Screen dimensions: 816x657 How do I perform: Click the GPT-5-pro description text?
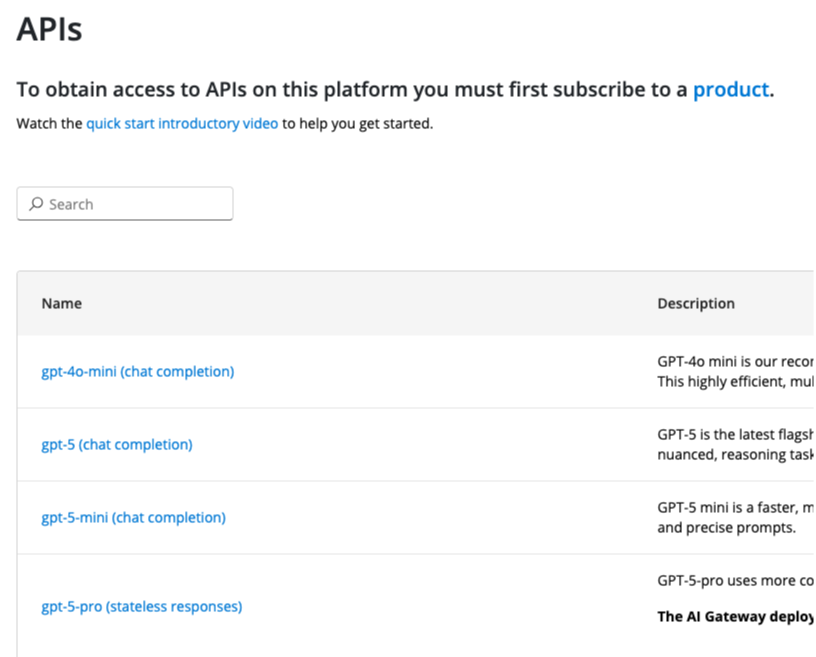point(735,580)
